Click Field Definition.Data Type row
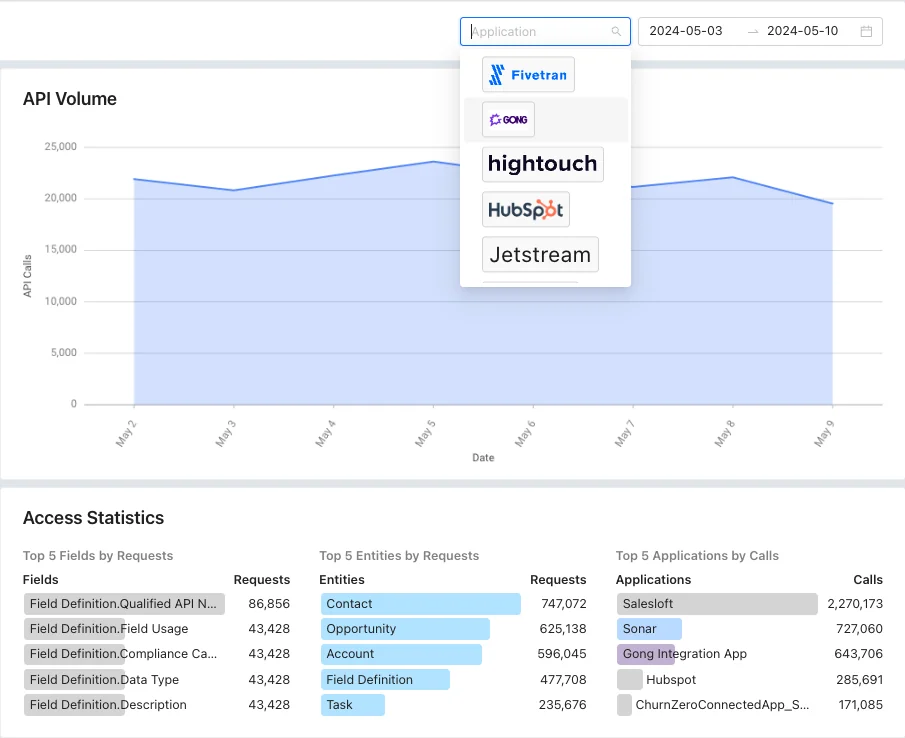This screenshot has height=738, width=905. pyautogui.click(x=156, y=680)
